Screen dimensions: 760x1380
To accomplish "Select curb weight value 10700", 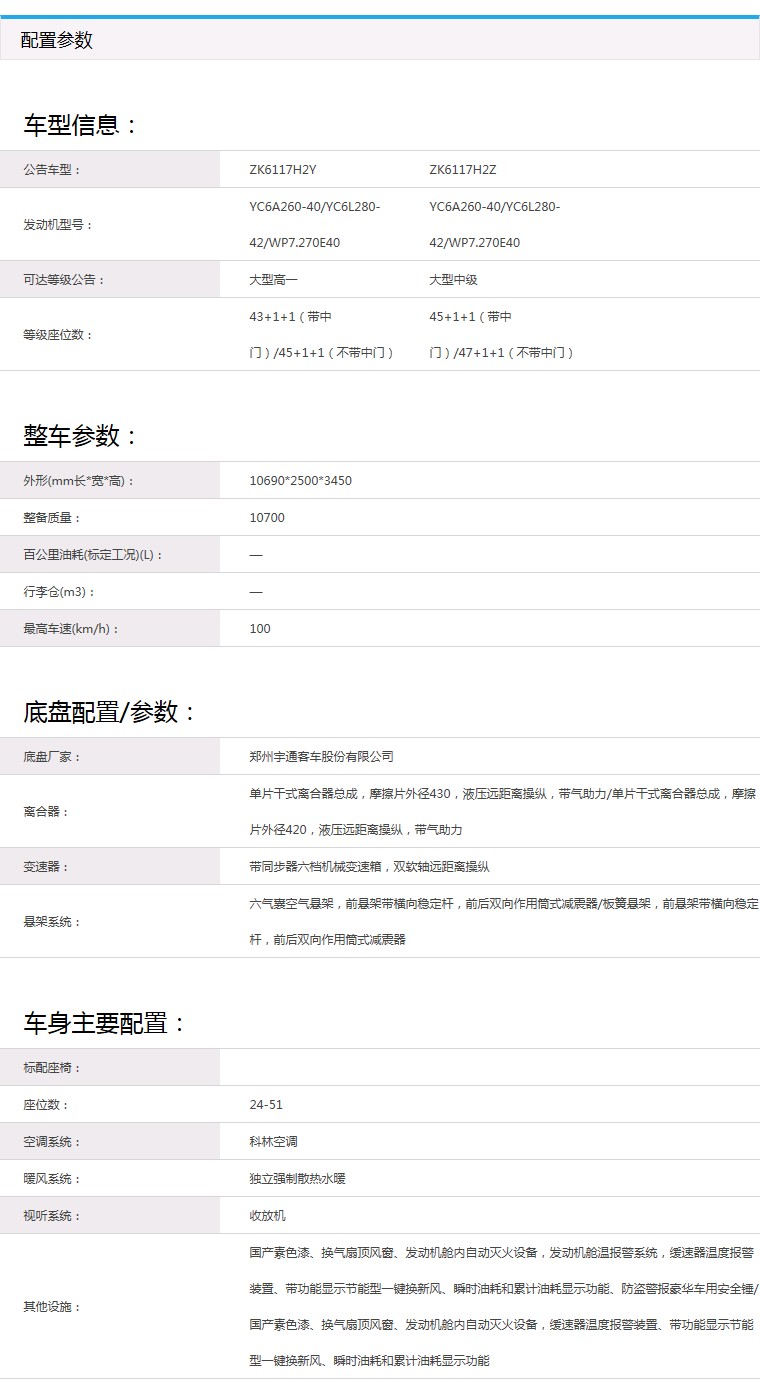I will [x=267, y=518].
